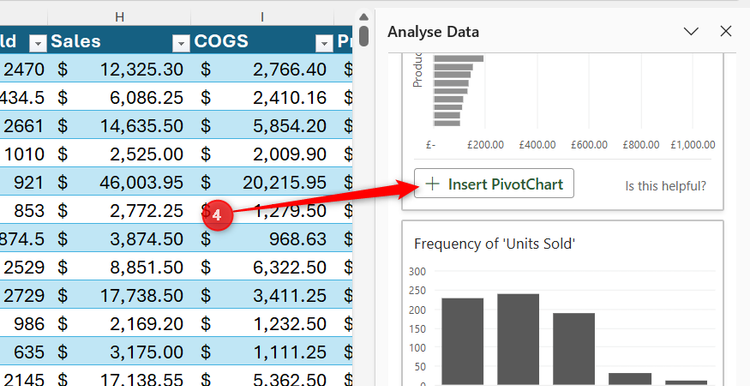Click the Frequency of 'Units Sold' bar chart

click(x=562, y=325)
